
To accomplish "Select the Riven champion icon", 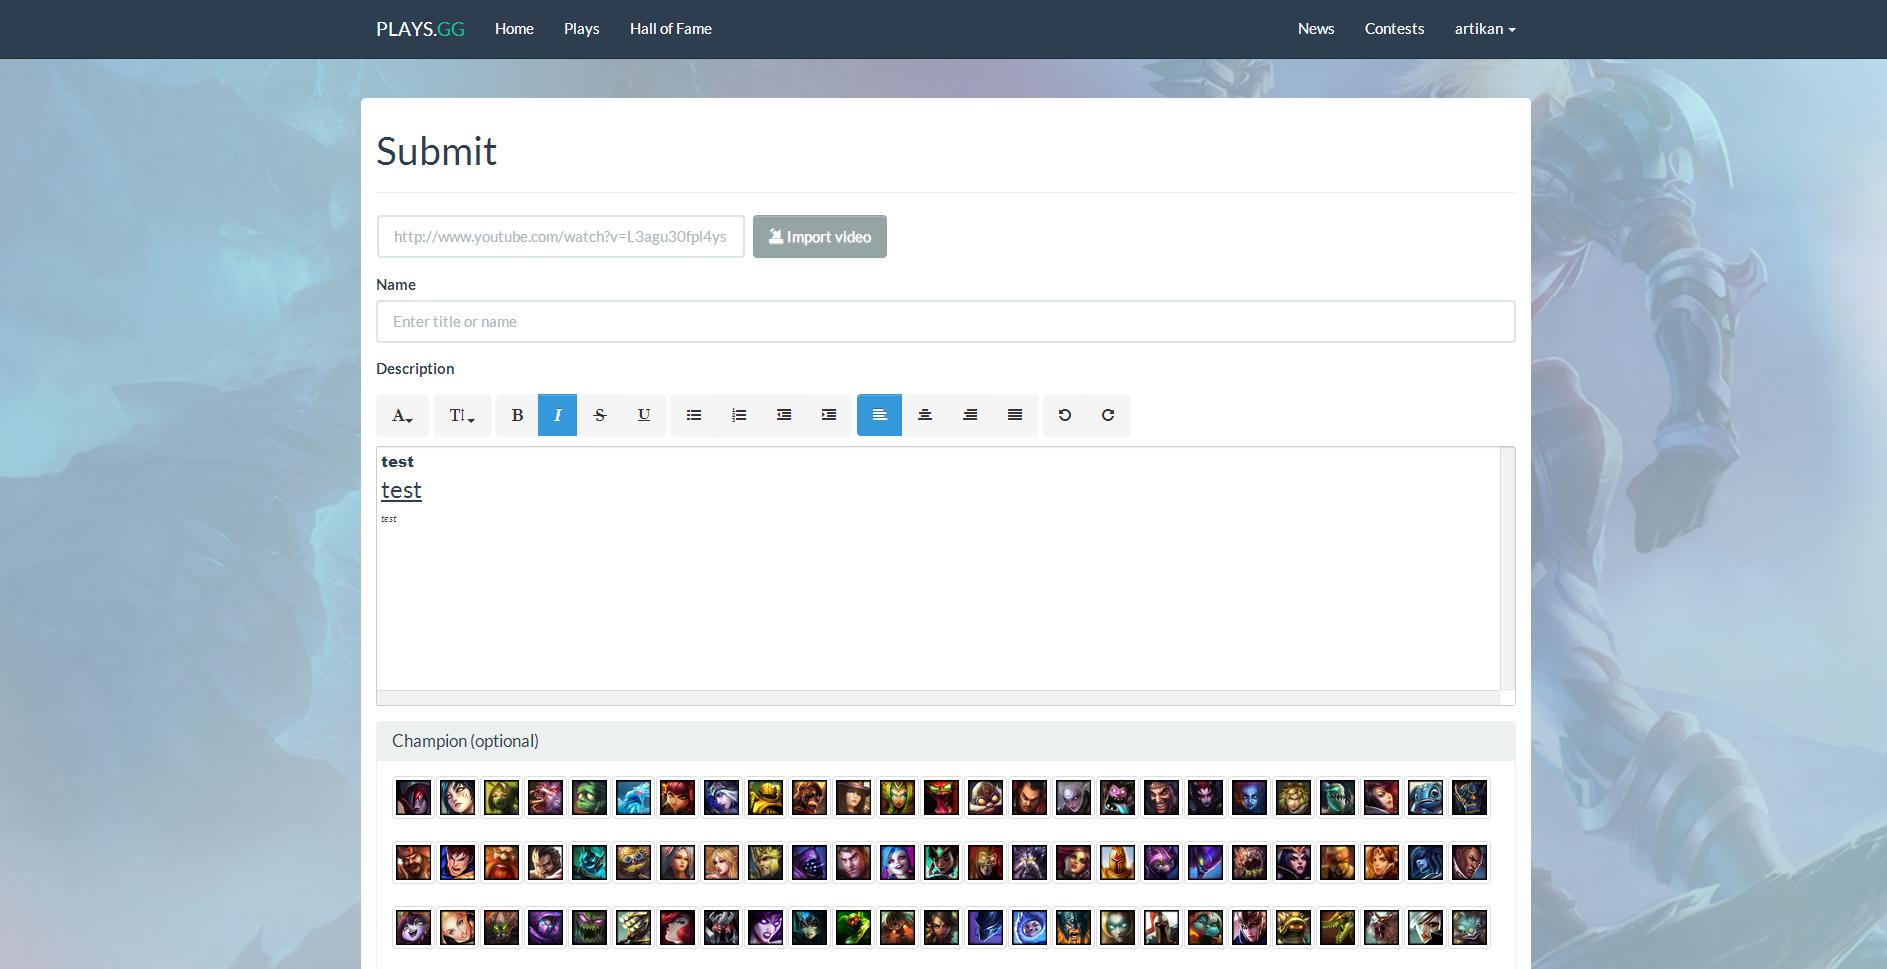I will pos(1425,928).
